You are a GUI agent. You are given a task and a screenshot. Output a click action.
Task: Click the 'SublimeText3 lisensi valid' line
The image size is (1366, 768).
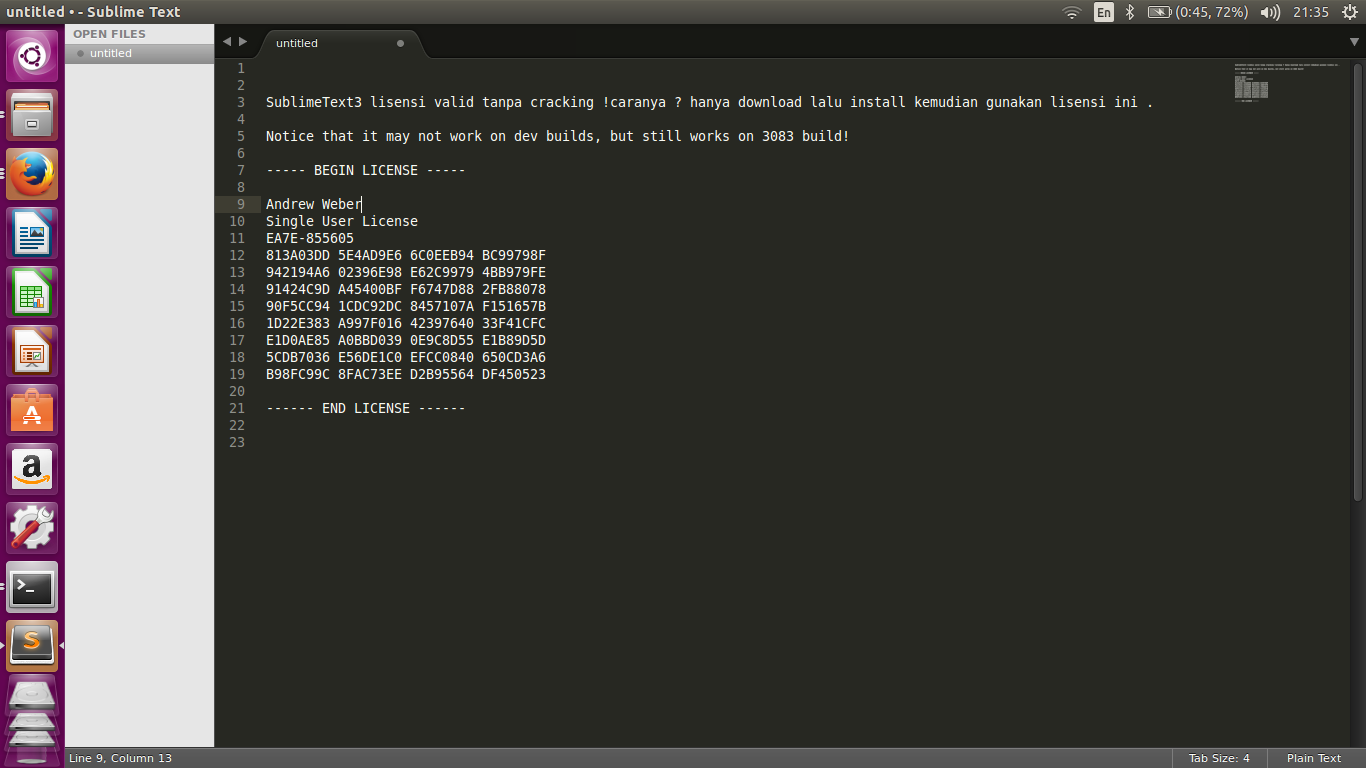pos(710,102)
